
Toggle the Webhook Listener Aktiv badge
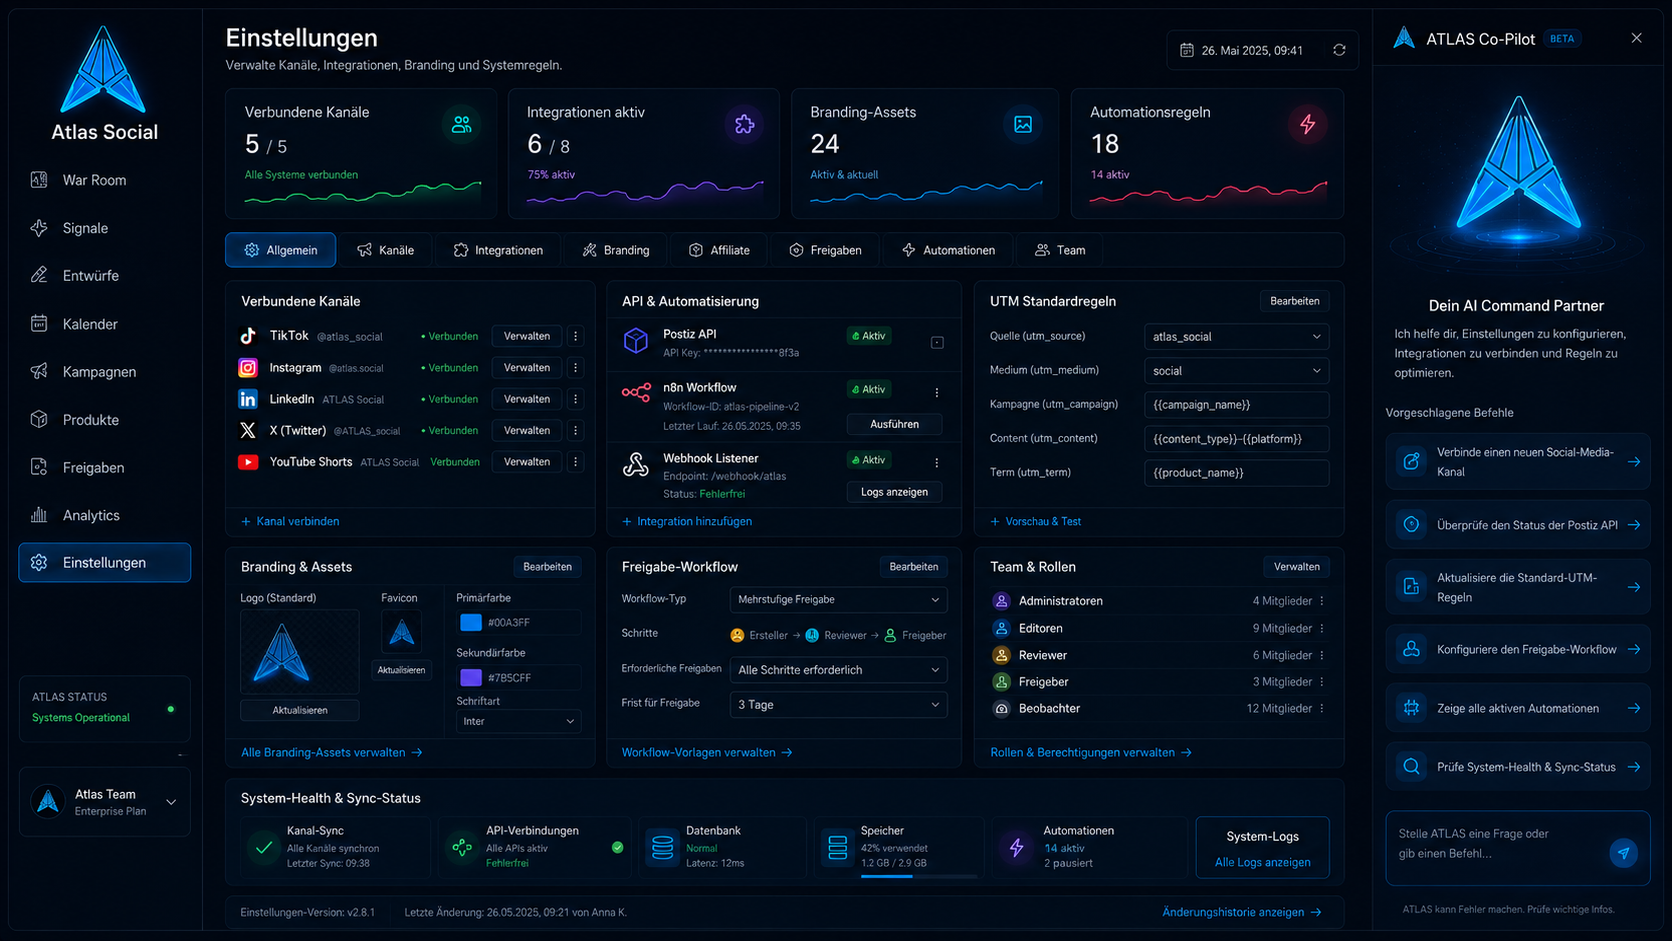pyautogui.click(x=868, y=460)
